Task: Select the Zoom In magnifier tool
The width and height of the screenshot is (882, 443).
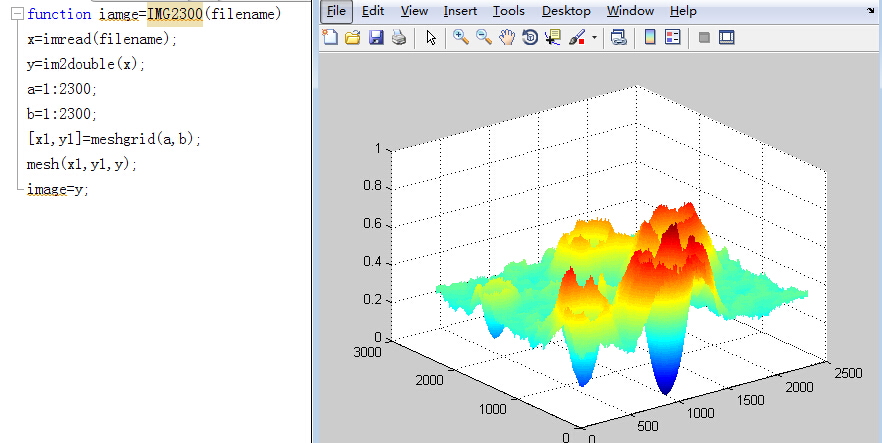Action: tap(461, 38)
